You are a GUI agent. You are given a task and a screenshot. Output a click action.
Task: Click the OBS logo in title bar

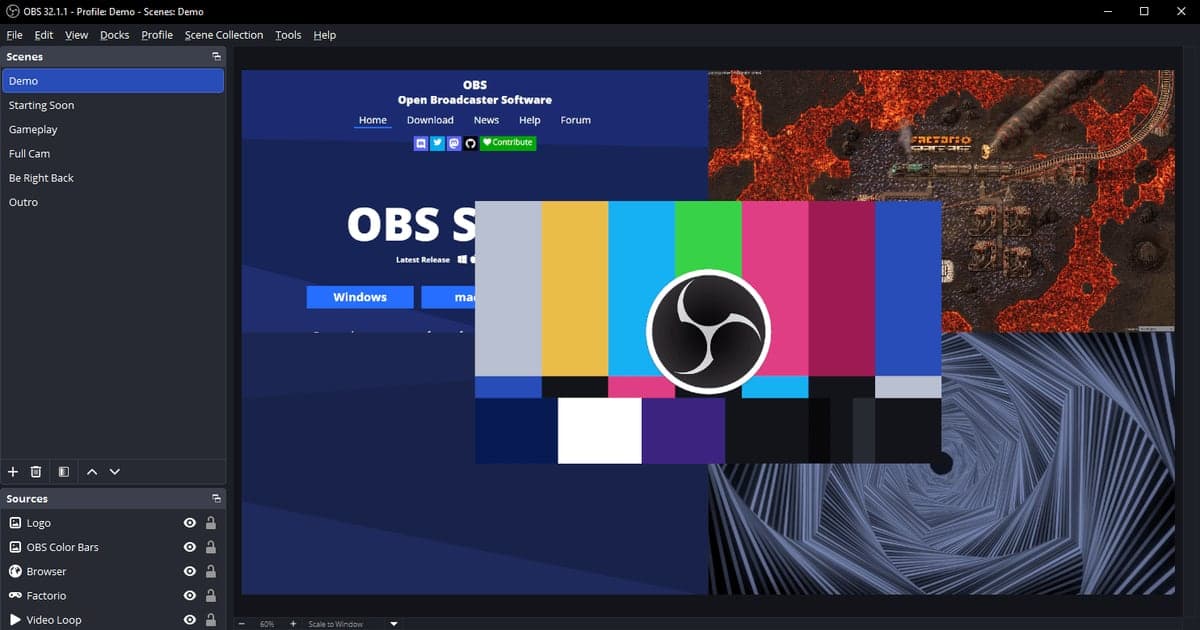click(11, 11)
